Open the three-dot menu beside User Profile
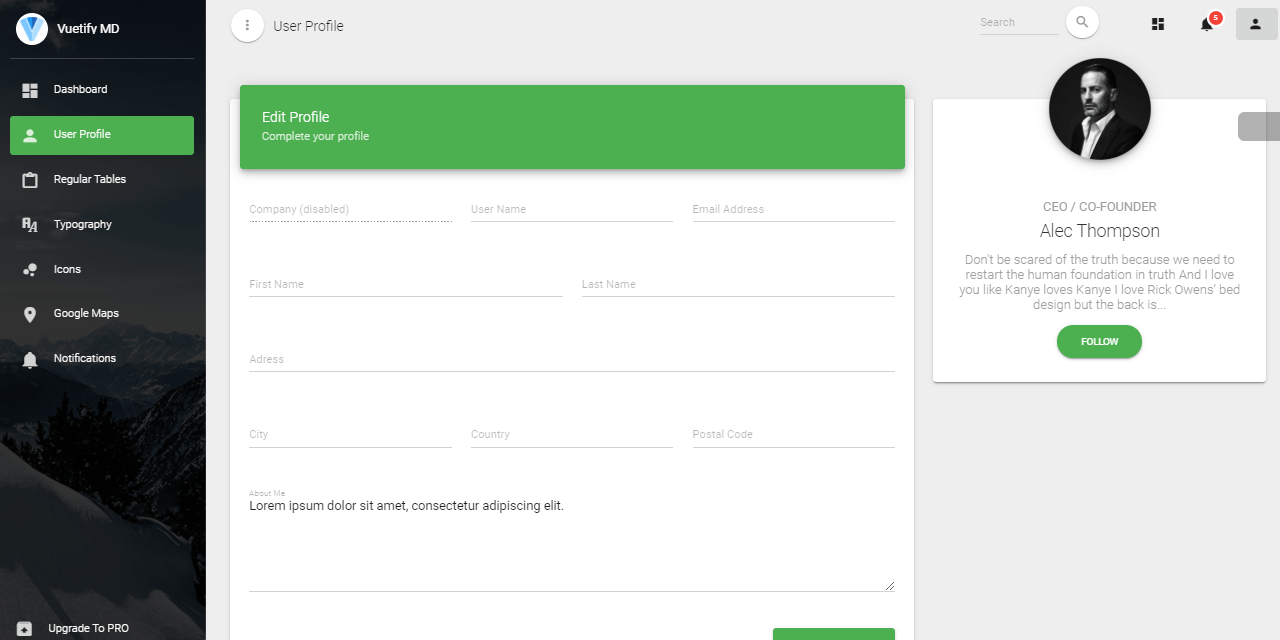The image size is (1280, 640). (x=247, y=25)
